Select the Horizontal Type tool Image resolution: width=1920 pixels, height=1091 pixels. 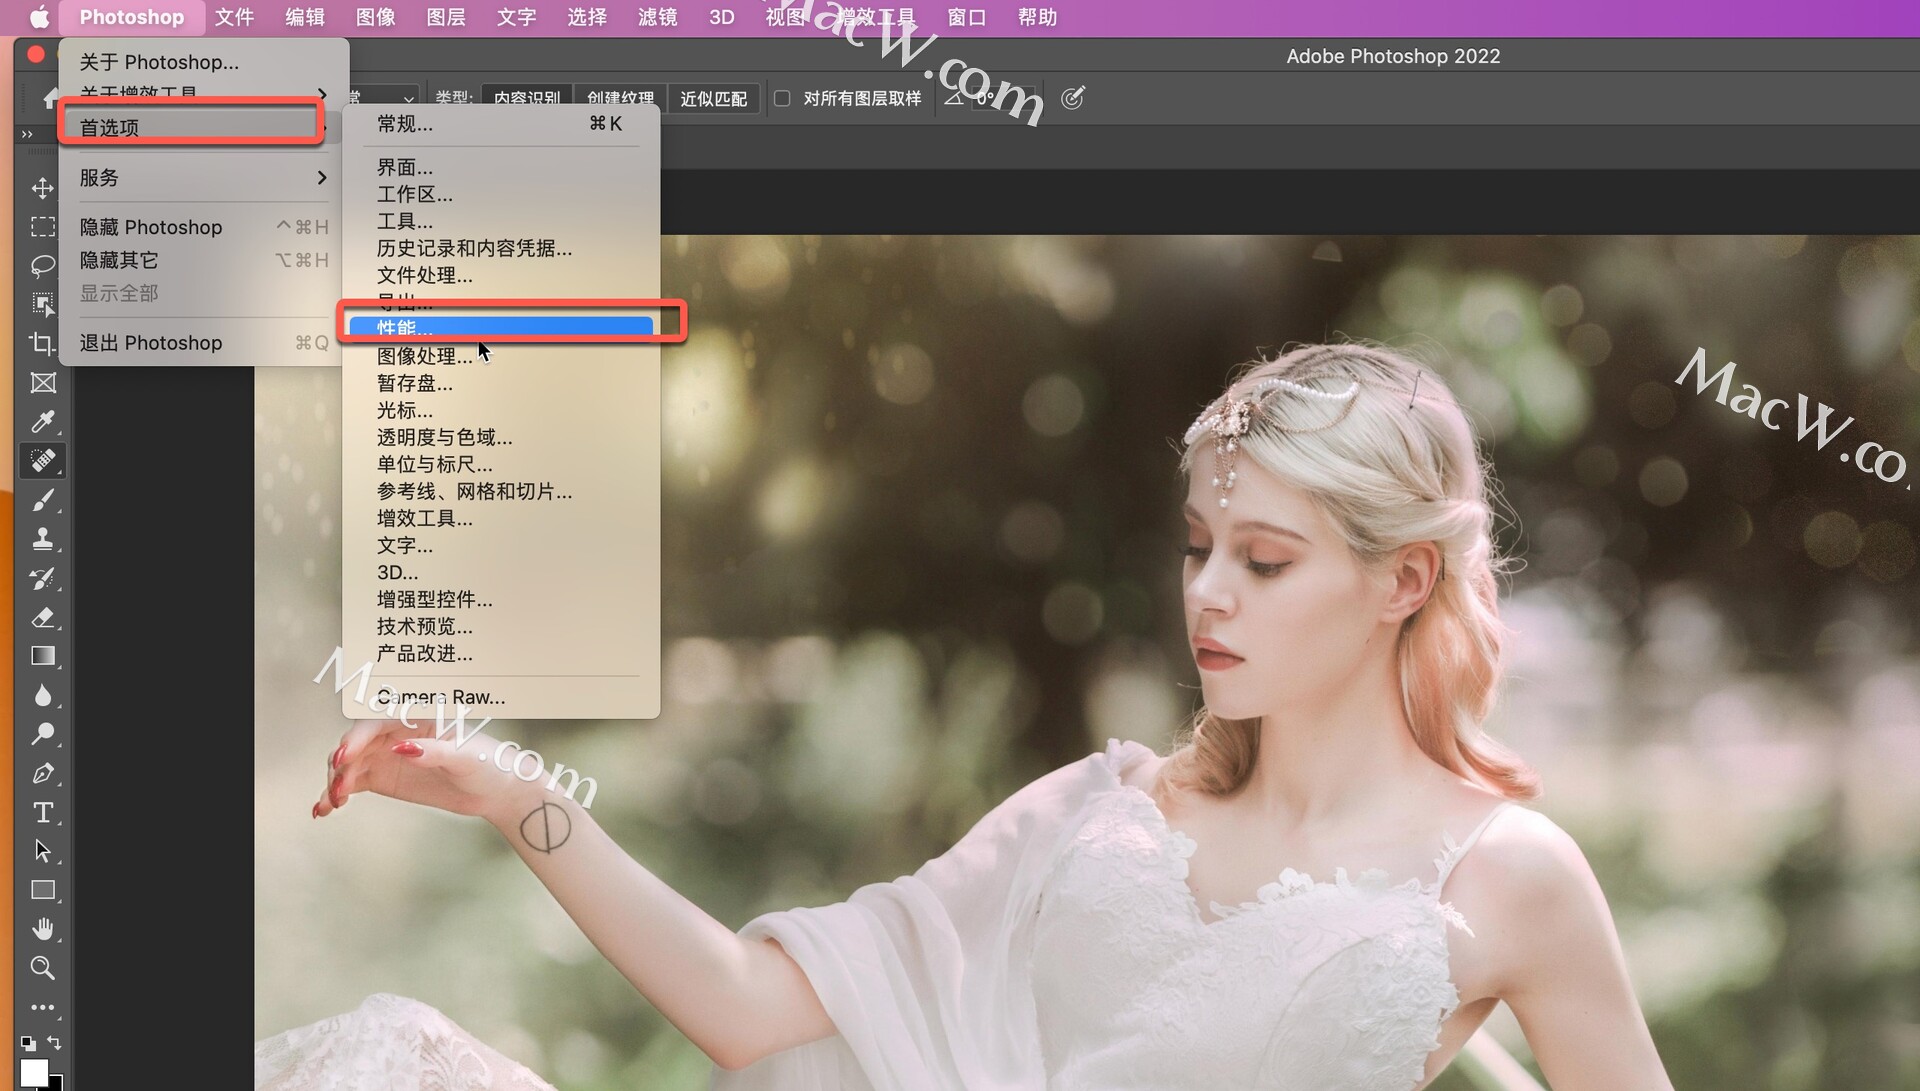pyautogui.click(x=42, y=812)
